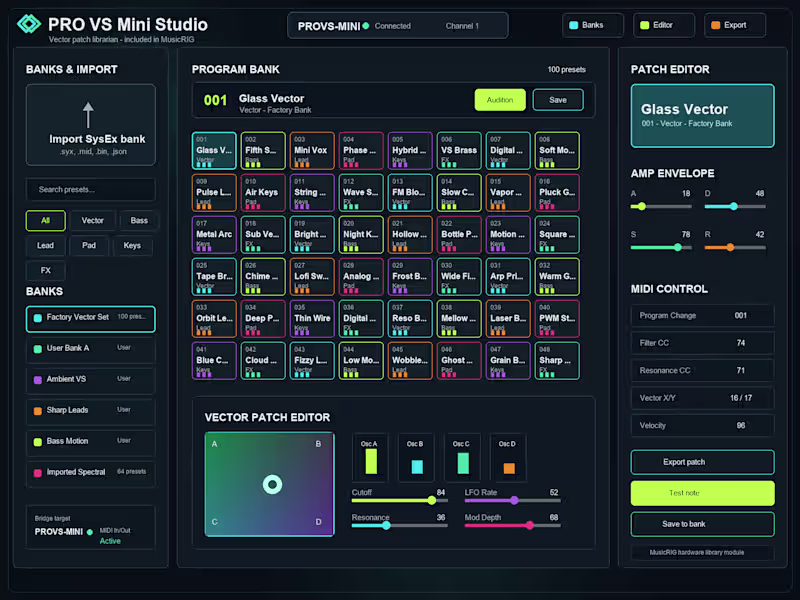Click the Factory Vector Set cyan bank swatch
Image resolution: width=800 pixels, height=600 pixels.
(38, 318)
